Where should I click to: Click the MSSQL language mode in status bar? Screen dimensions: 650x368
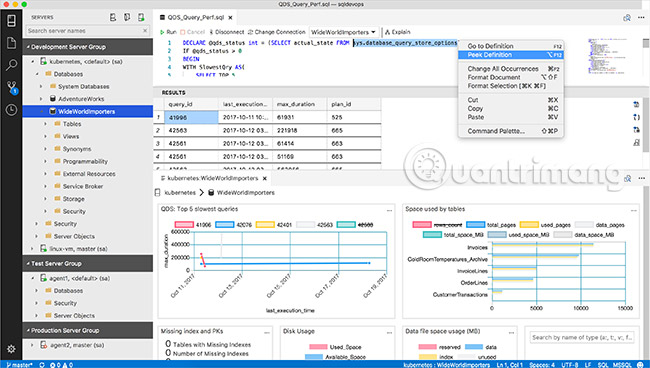pos(622,365)
